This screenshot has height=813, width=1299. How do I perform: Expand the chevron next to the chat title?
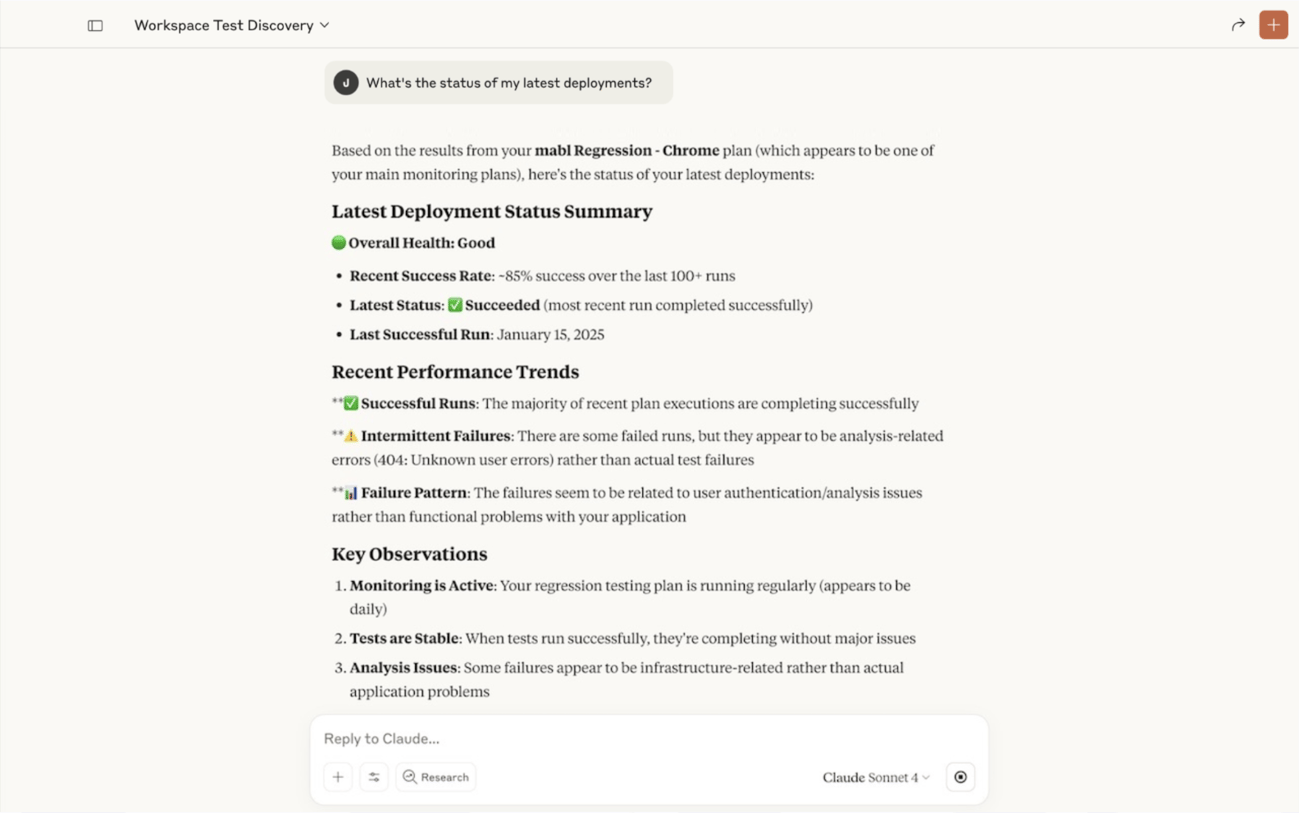click(325, 25)
